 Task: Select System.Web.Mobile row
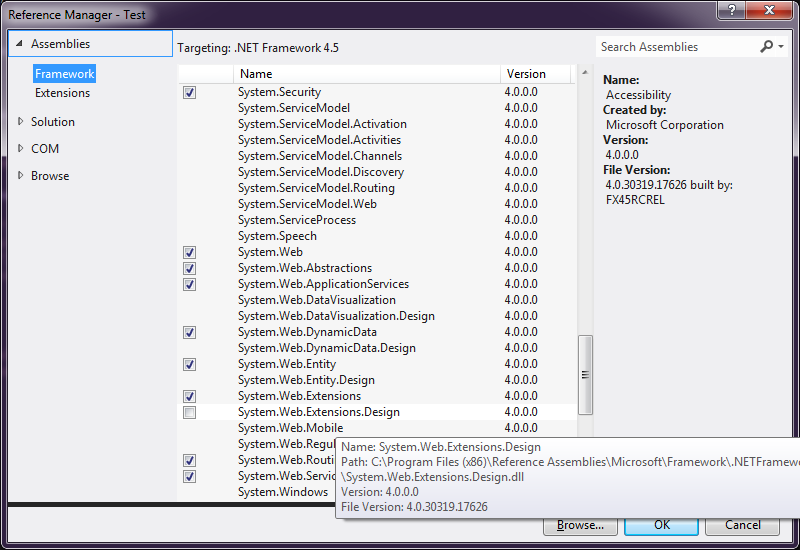pos(377,428)
